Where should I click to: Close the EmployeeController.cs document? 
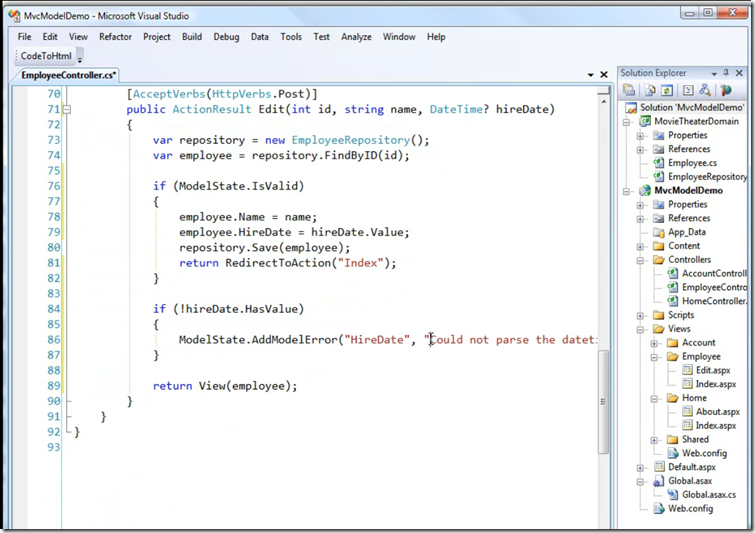604,75
